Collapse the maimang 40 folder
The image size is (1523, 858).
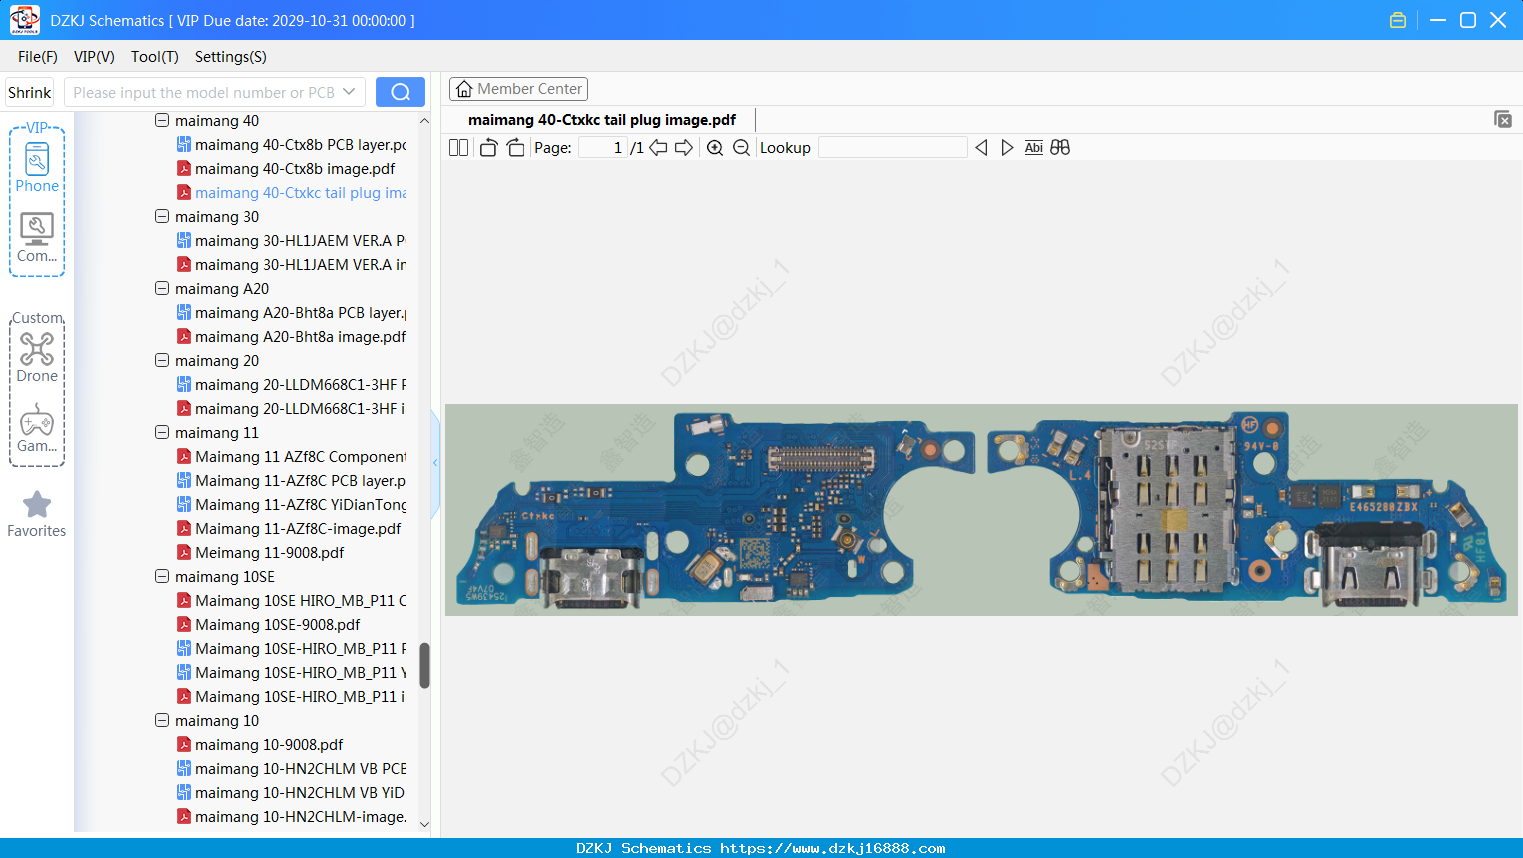point(162,121)
